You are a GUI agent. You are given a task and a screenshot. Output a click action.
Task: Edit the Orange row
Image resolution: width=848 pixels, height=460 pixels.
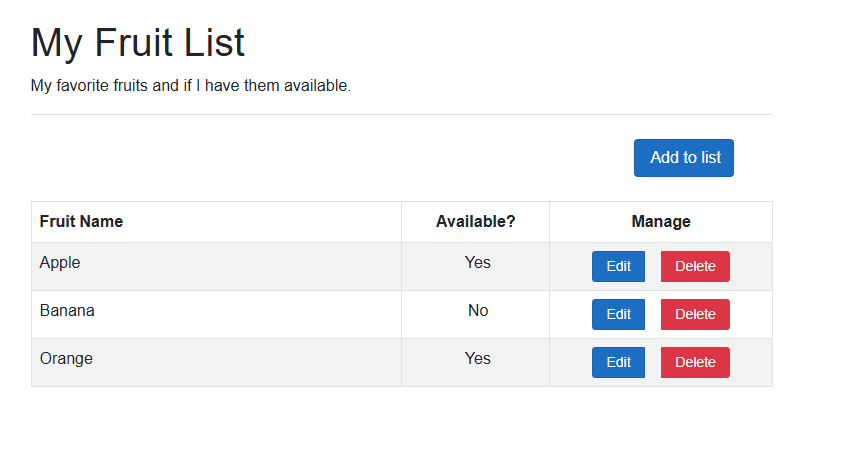(618, 362)
